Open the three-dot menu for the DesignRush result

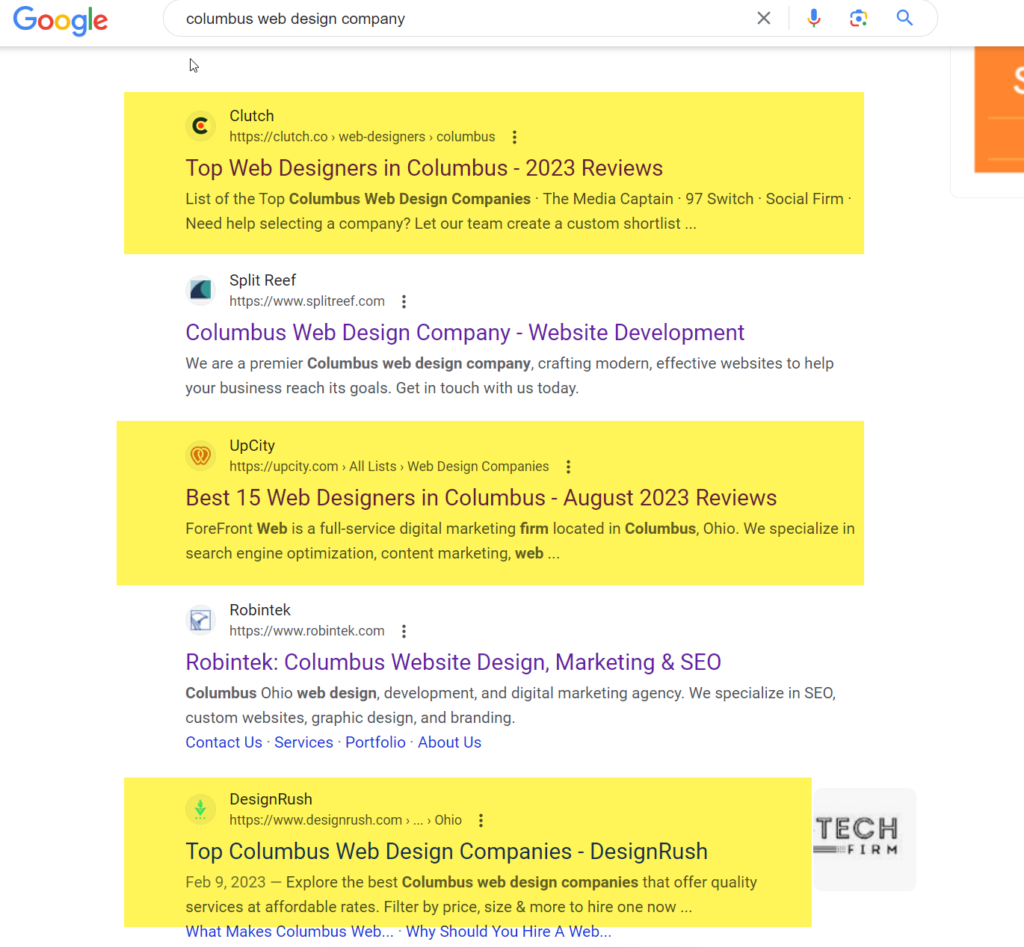point(481,821)
